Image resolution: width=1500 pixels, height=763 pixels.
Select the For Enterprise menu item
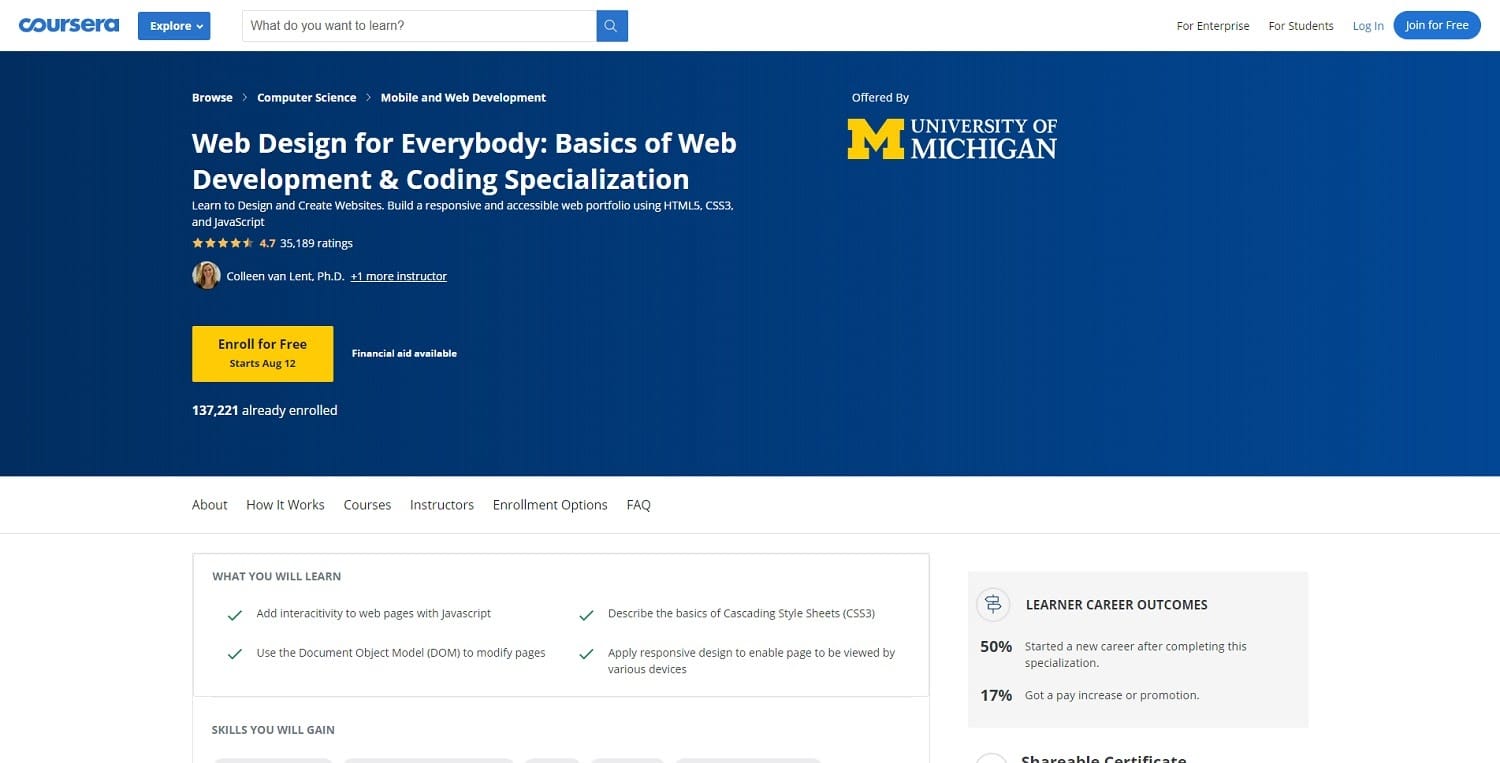point(1213,26)
